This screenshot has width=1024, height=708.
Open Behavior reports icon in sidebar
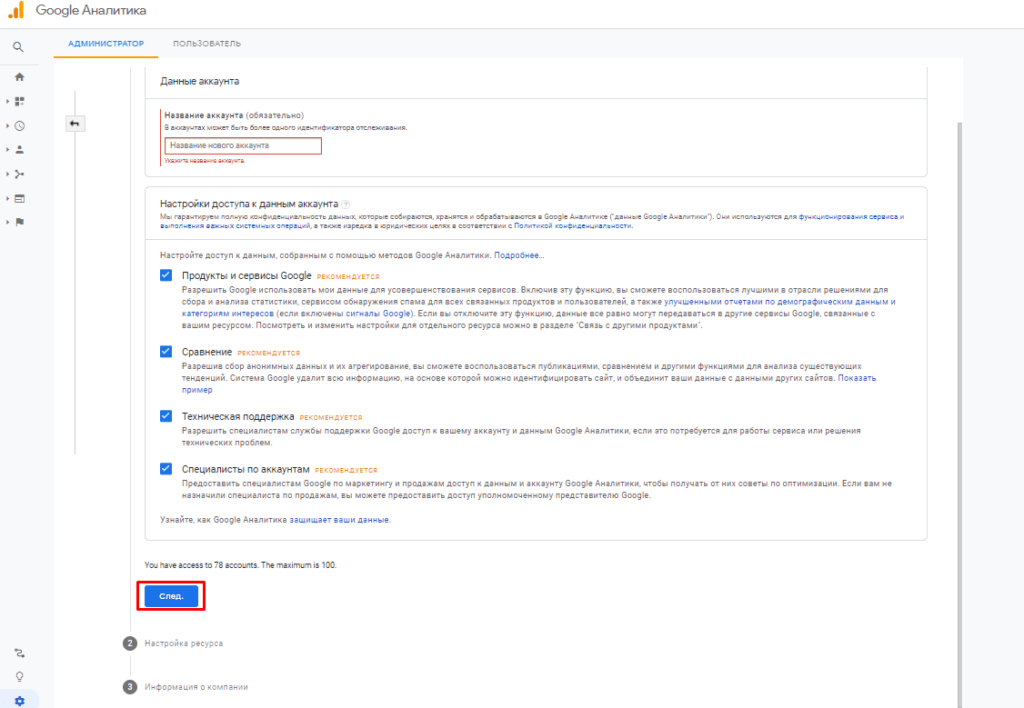20,198
